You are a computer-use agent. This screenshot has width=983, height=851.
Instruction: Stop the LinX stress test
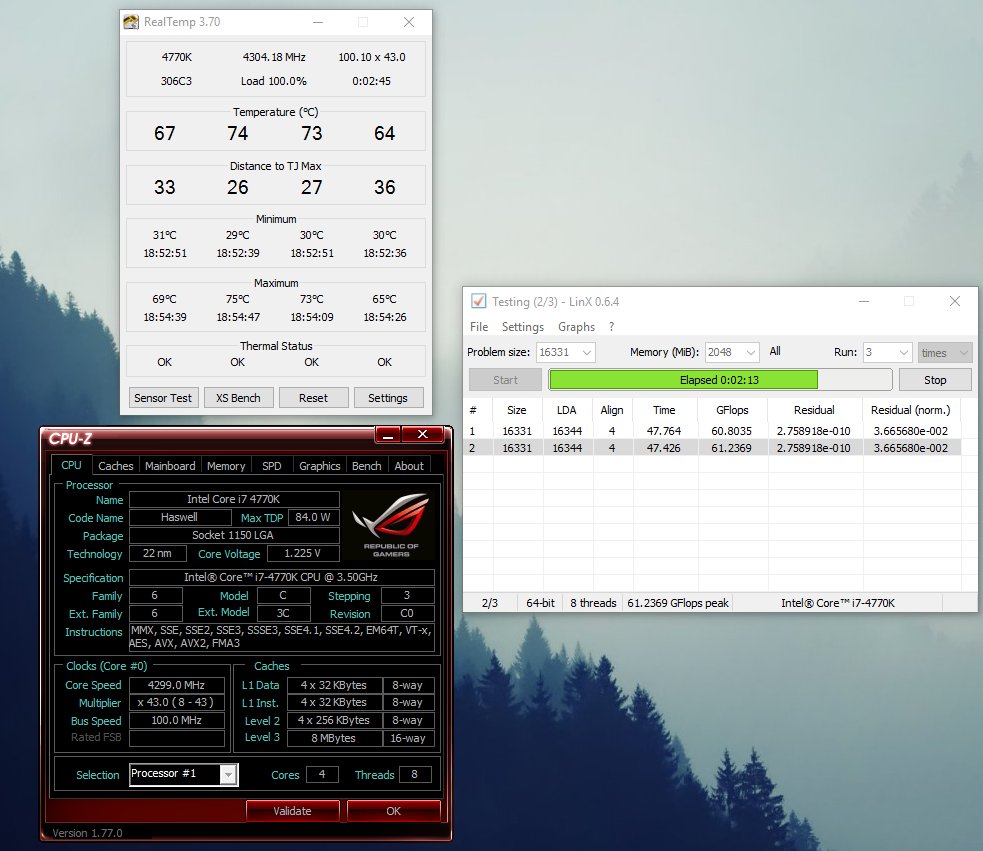935,380
